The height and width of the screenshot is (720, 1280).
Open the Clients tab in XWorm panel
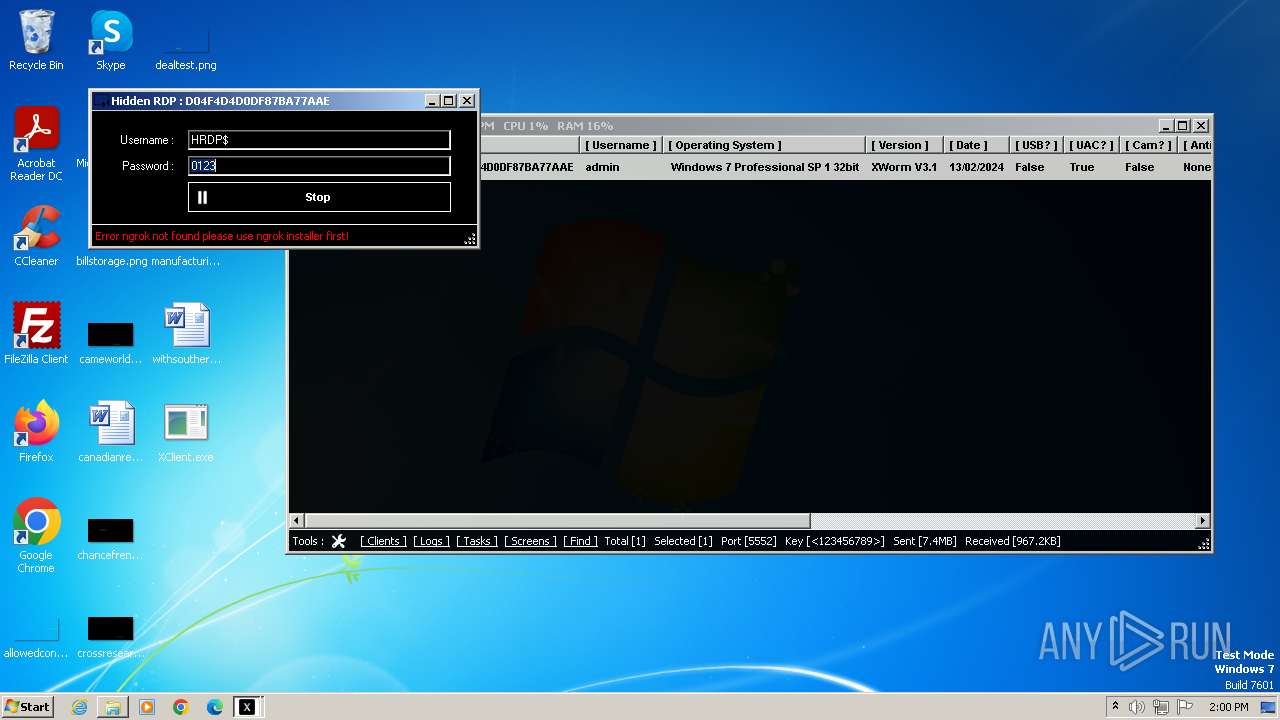(383, 541)
